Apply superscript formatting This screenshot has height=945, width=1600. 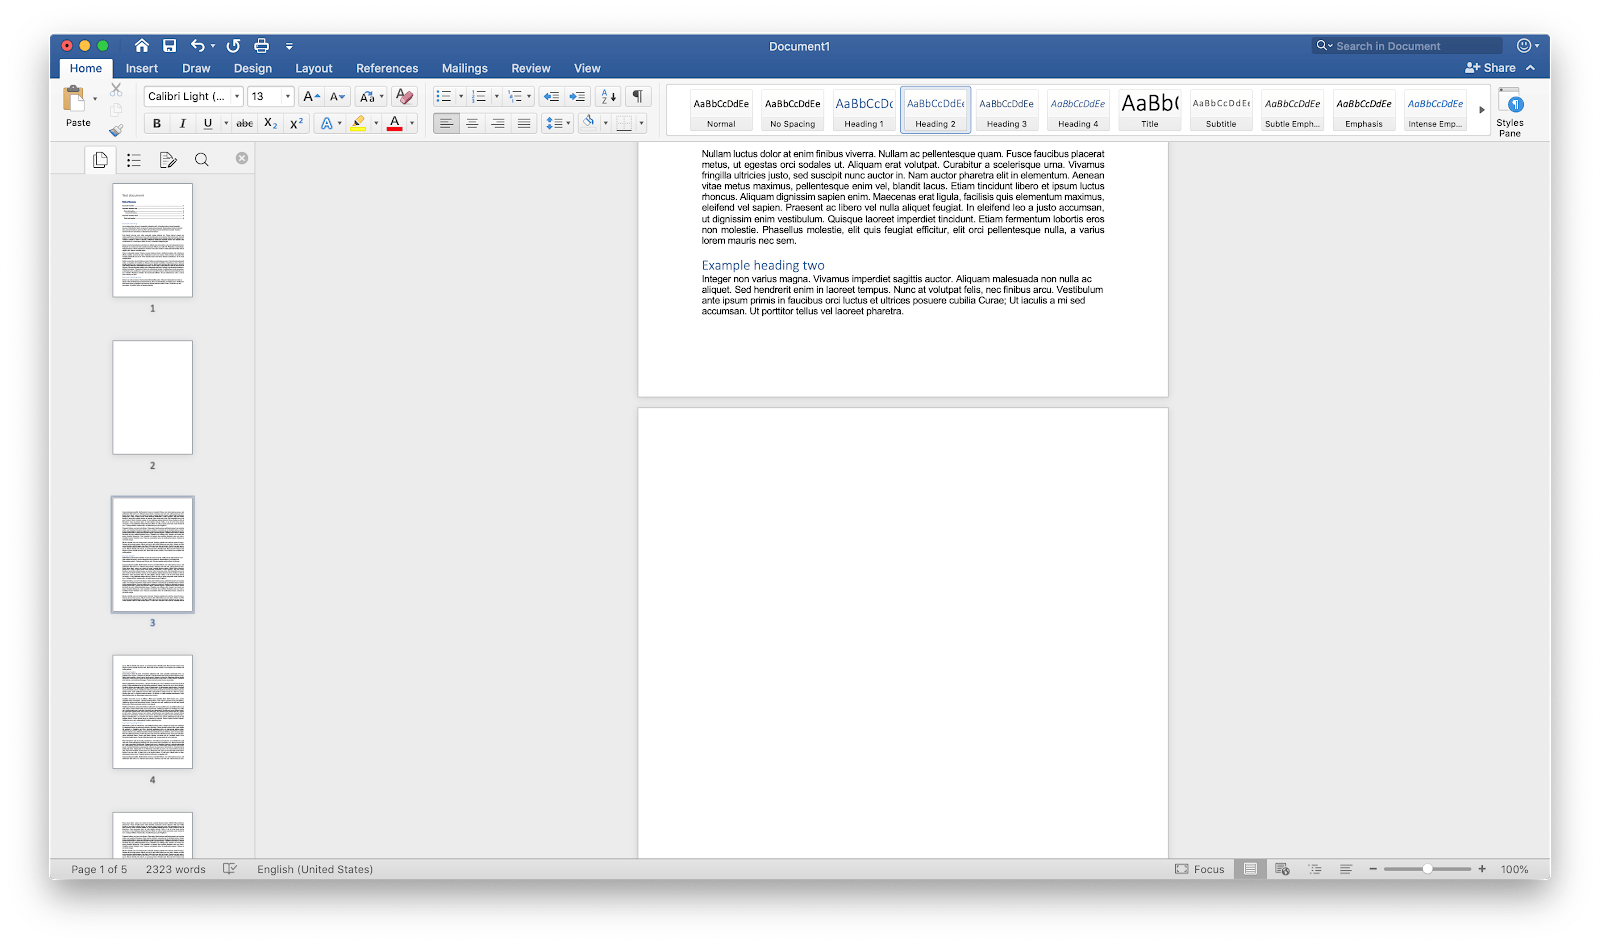pyautogui.click(x=296, y=124)
